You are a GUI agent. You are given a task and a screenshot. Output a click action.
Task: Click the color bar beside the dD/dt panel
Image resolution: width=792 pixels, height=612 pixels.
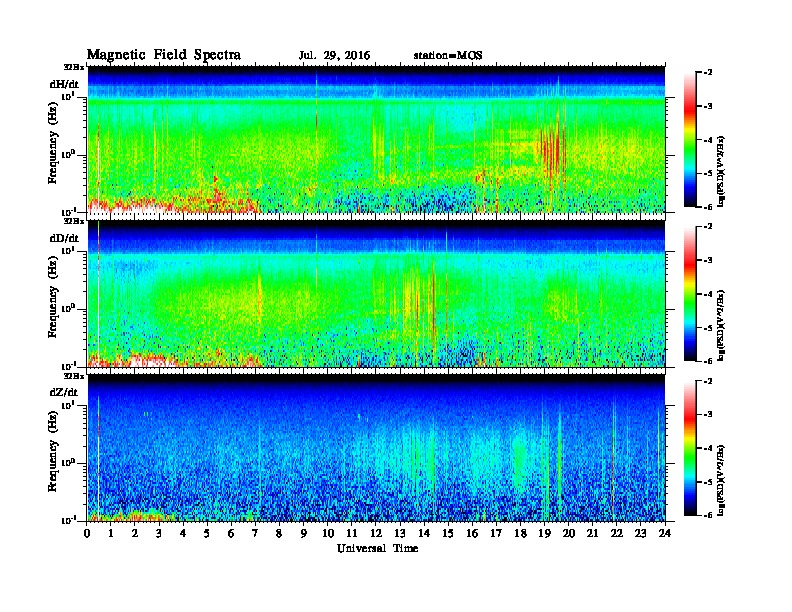point(689,294)
